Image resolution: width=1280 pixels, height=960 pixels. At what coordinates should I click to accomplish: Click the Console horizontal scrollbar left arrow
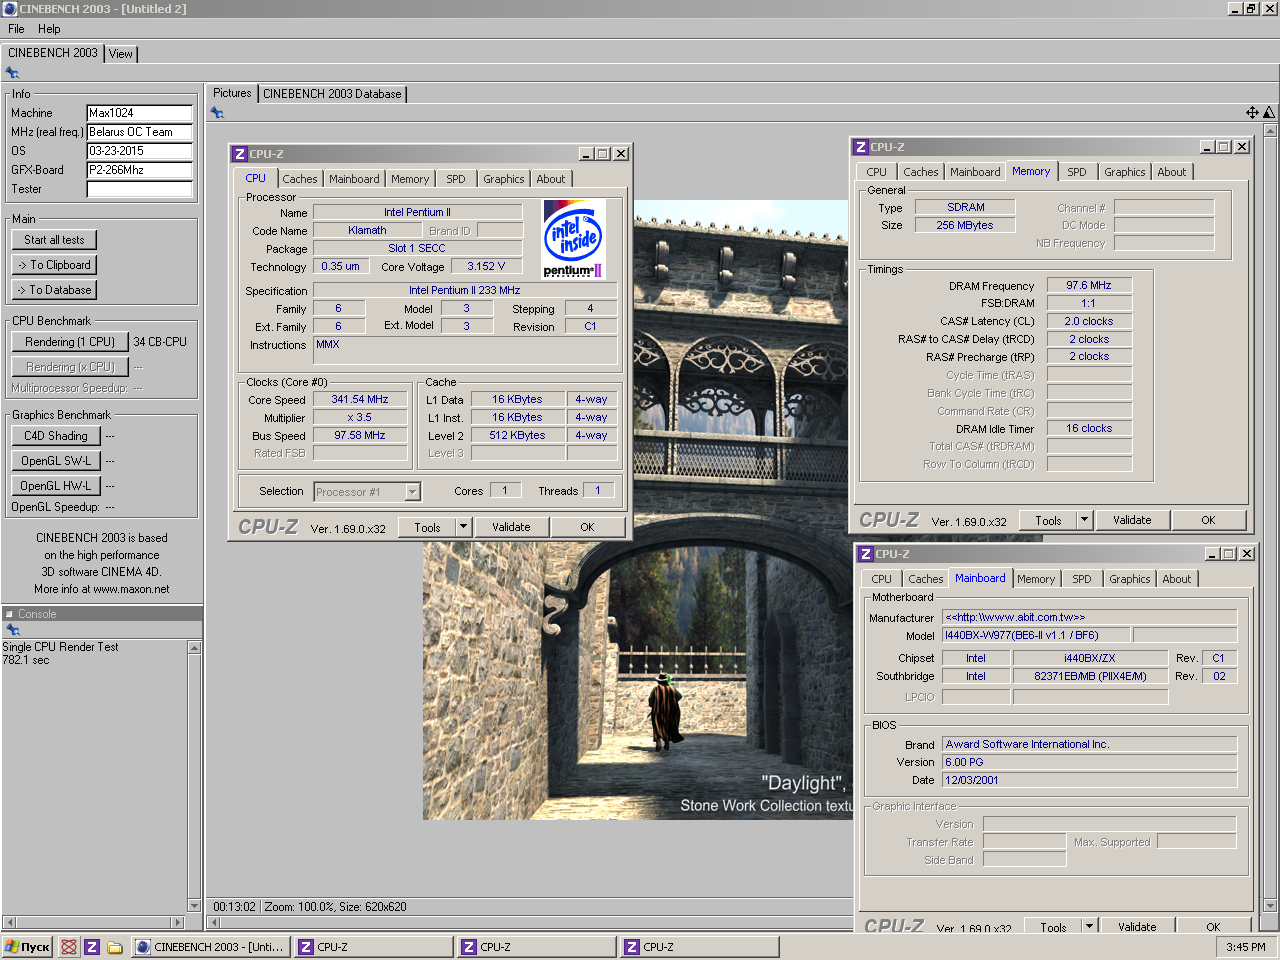coord(9,922)
